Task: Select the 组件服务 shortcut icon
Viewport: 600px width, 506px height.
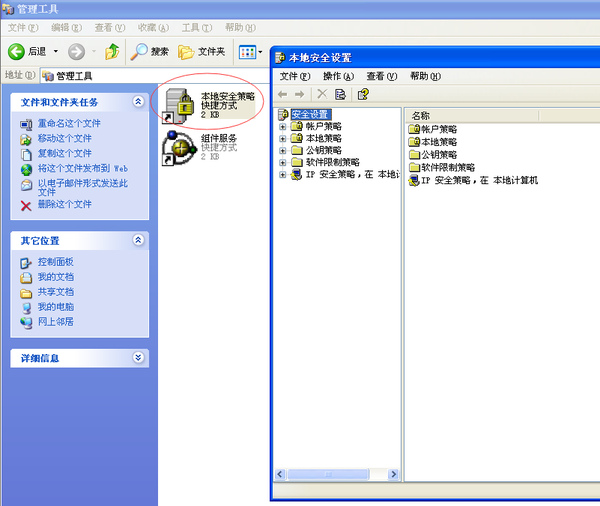Action: tap(179, 148)
